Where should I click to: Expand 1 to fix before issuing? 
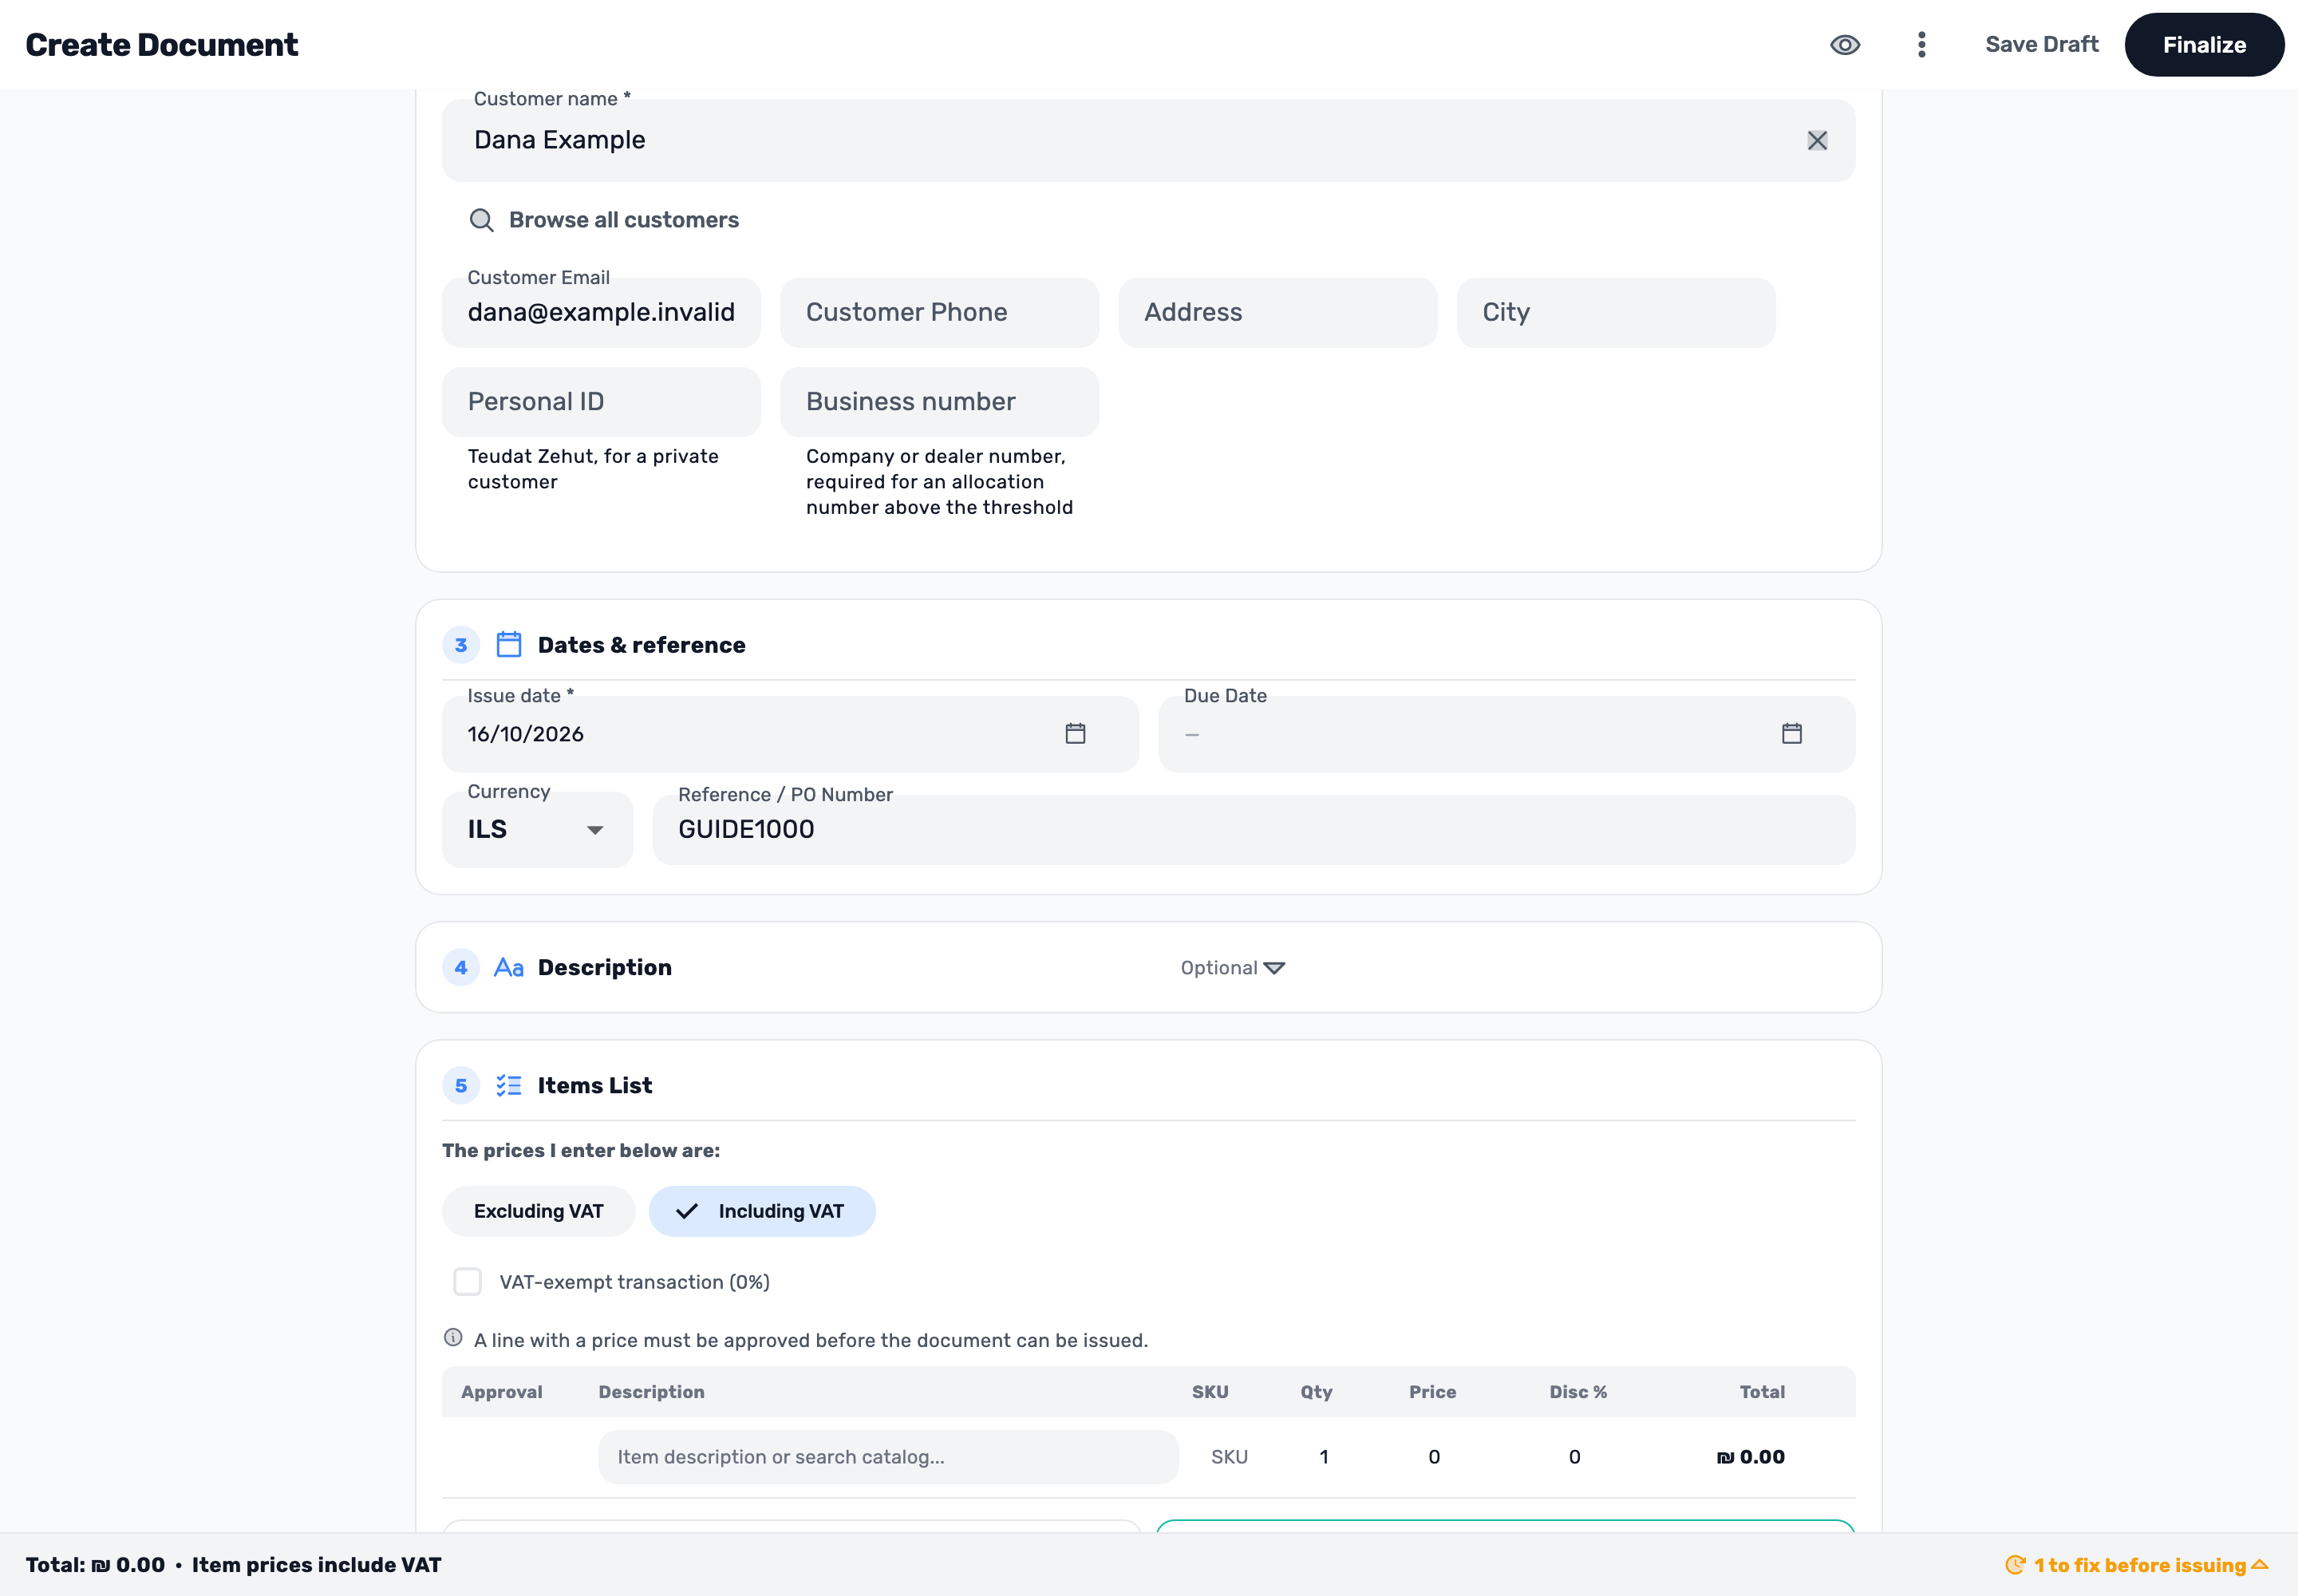pyautogui.click(x=2137, y=1566)
